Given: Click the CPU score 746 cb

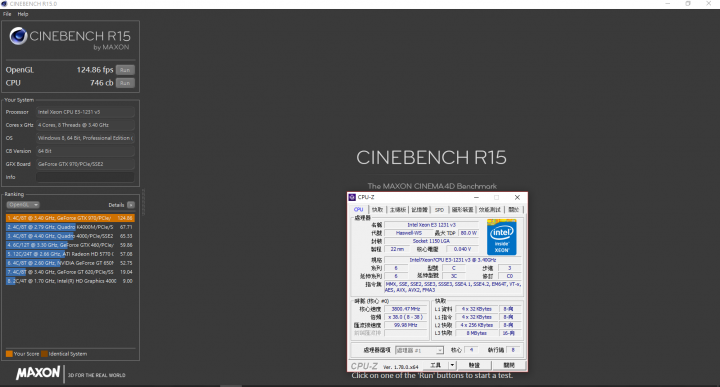Looking at the screenshot, I should pos(101,83).
